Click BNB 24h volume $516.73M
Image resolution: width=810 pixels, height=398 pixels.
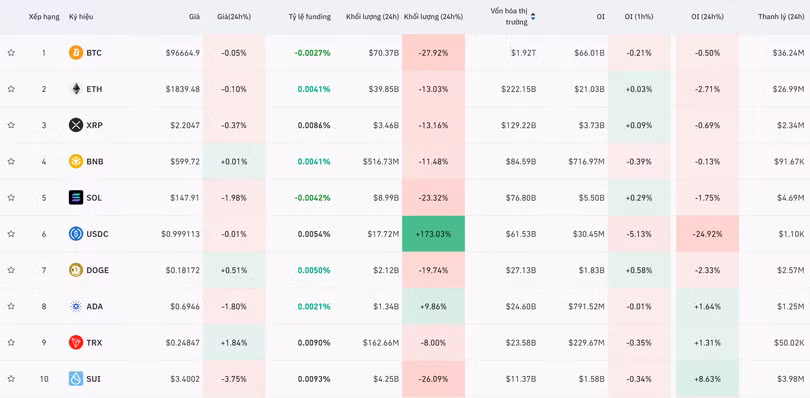click(x=381, y=161)
